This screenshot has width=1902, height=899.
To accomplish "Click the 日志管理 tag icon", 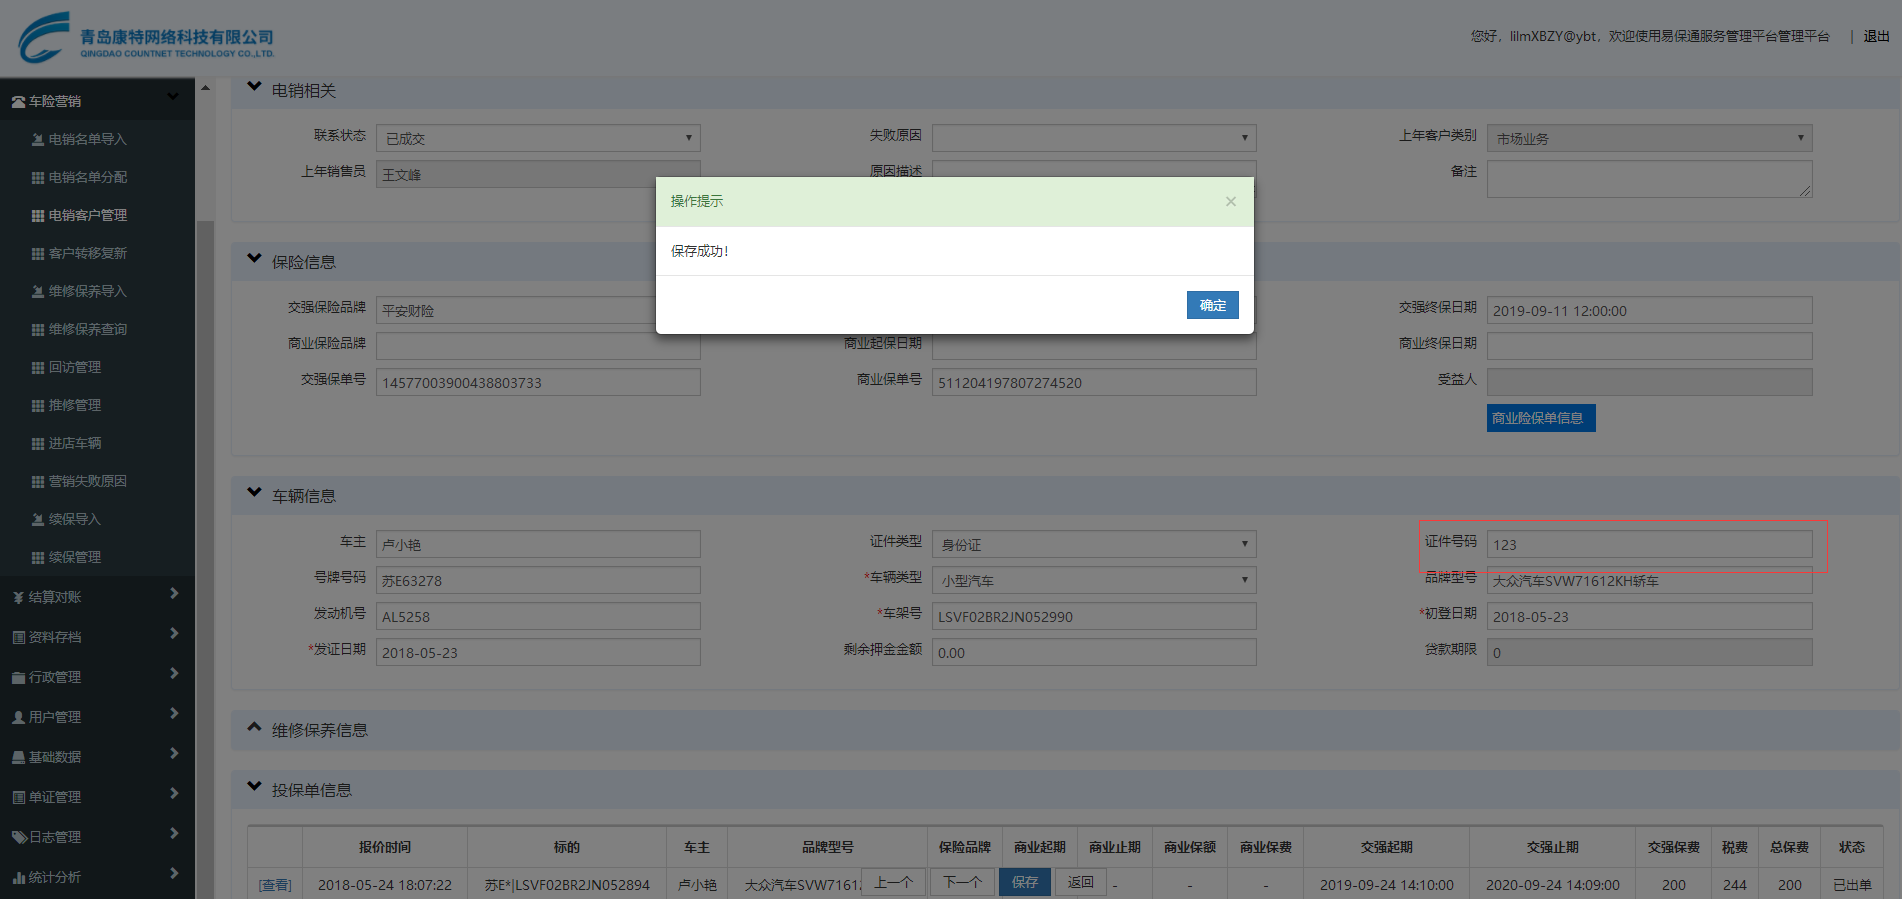I will point(18,838).
